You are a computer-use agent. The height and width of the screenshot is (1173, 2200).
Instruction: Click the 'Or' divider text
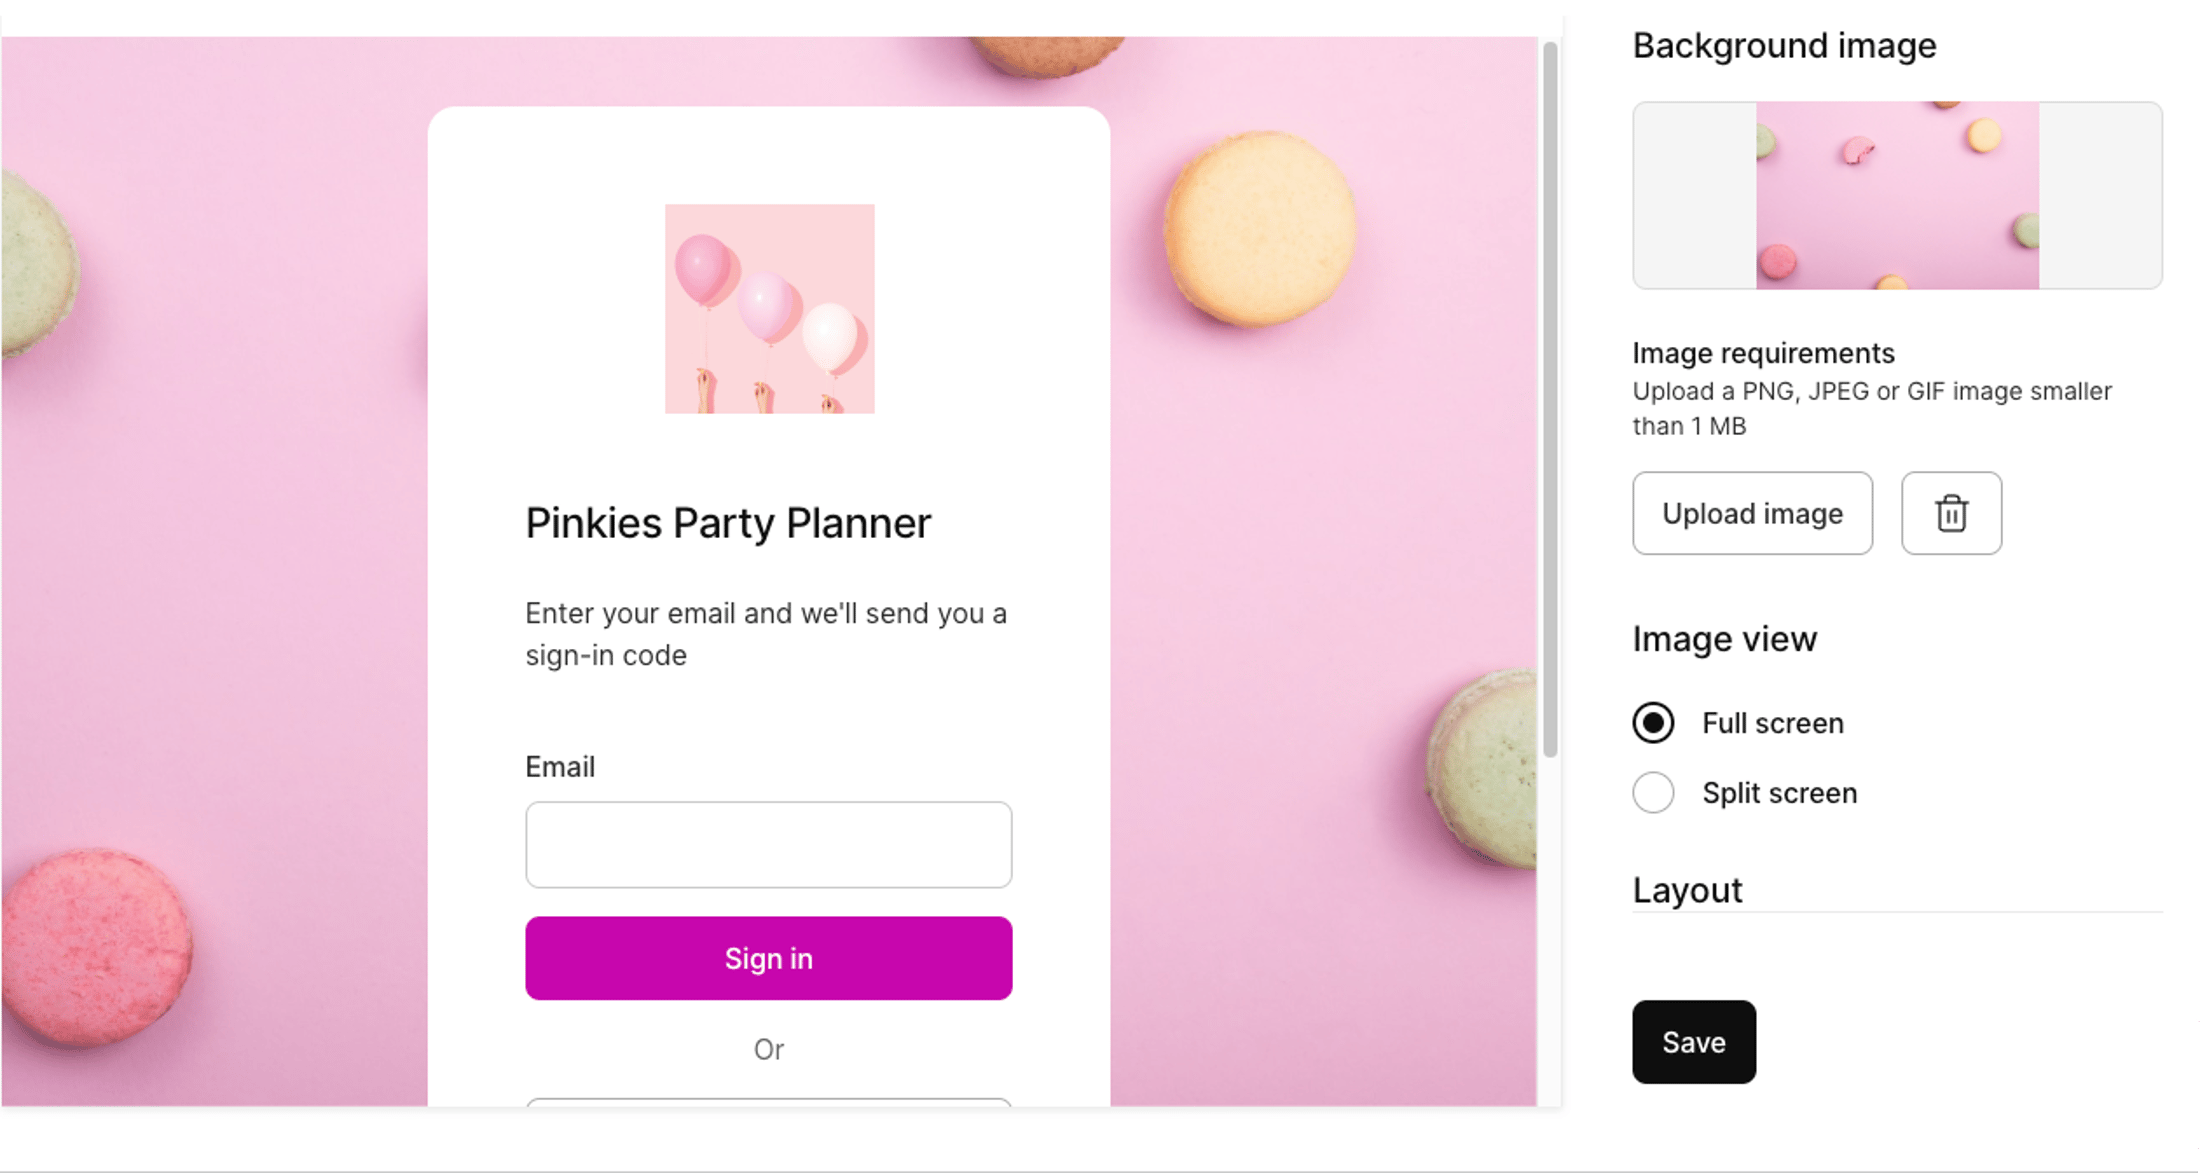(x=768, y=1049)
